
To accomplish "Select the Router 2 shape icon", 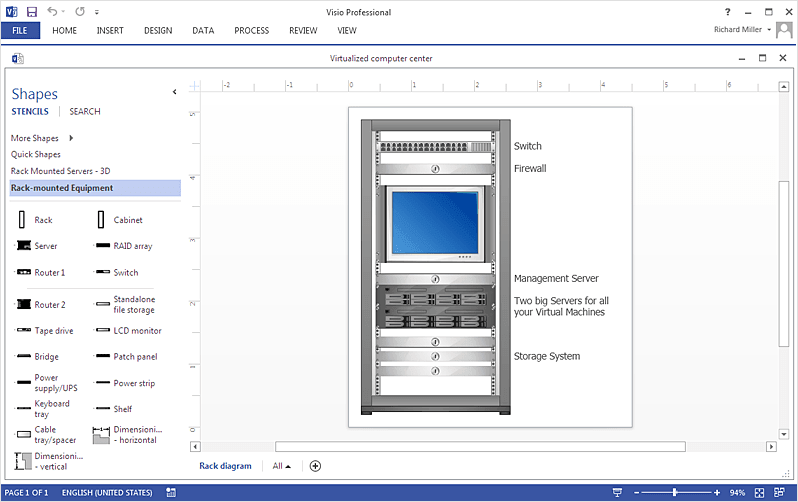I will coord(23,304).
